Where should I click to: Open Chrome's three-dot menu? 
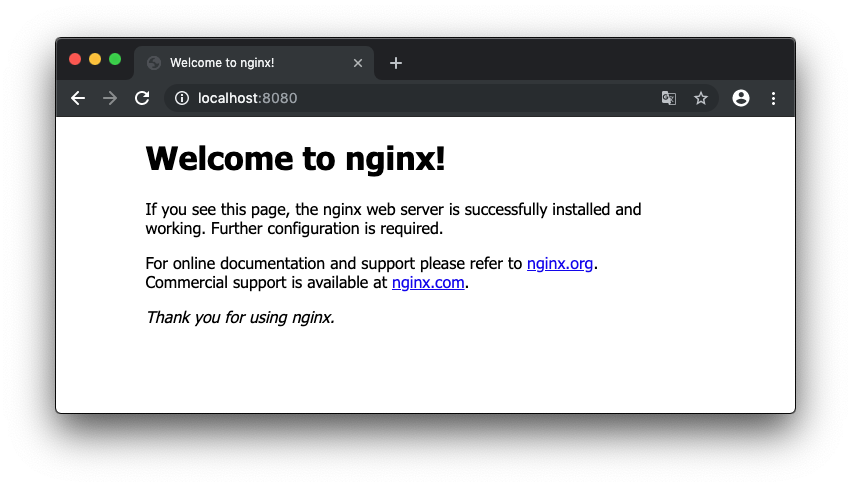pyautogui.click(x=773, y=98)
